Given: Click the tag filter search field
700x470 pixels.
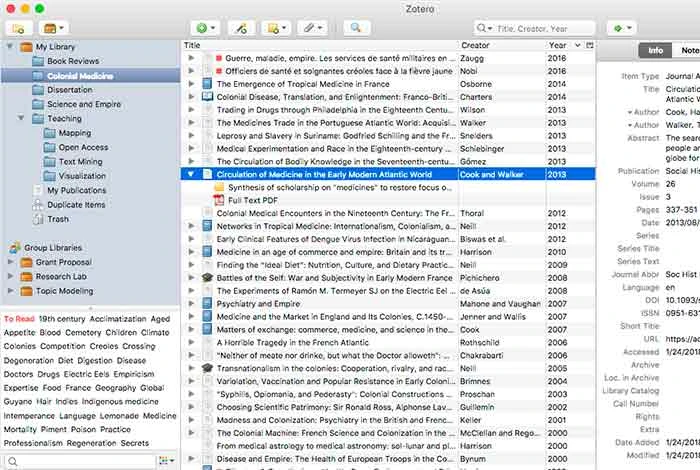Looking at the screenshot, I should [x=80, y=461].
